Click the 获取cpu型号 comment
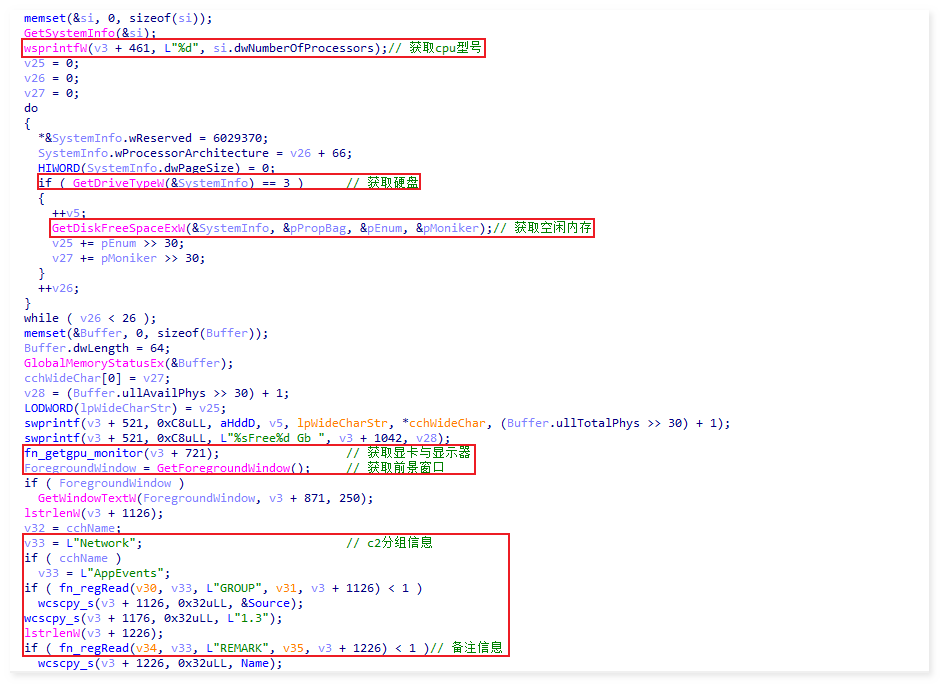 [x=444, y=48]
